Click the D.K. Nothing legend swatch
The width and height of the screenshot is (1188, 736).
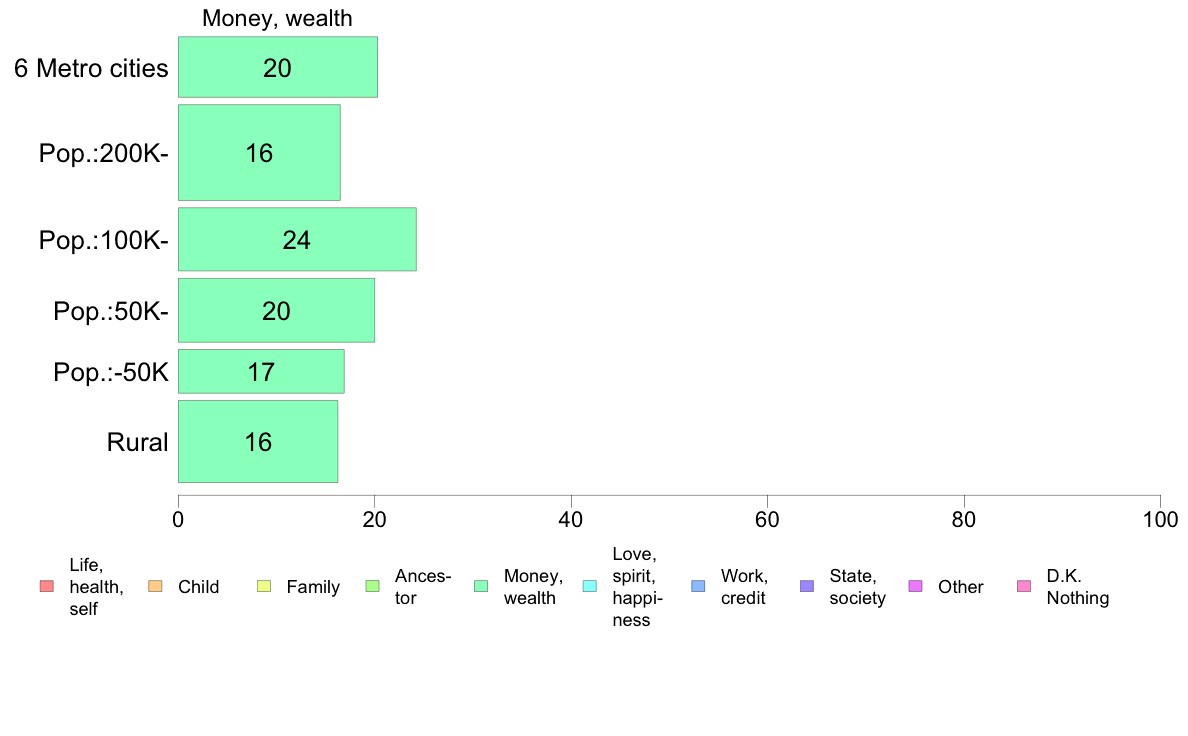coord(1024,586)
